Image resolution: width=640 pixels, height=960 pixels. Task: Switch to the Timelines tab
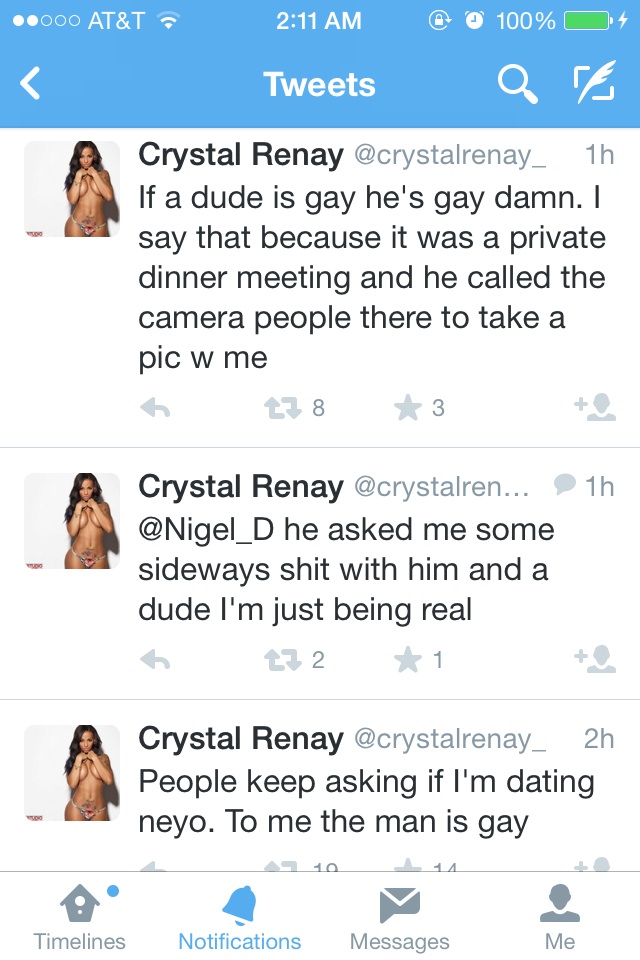tap(79, 916)
